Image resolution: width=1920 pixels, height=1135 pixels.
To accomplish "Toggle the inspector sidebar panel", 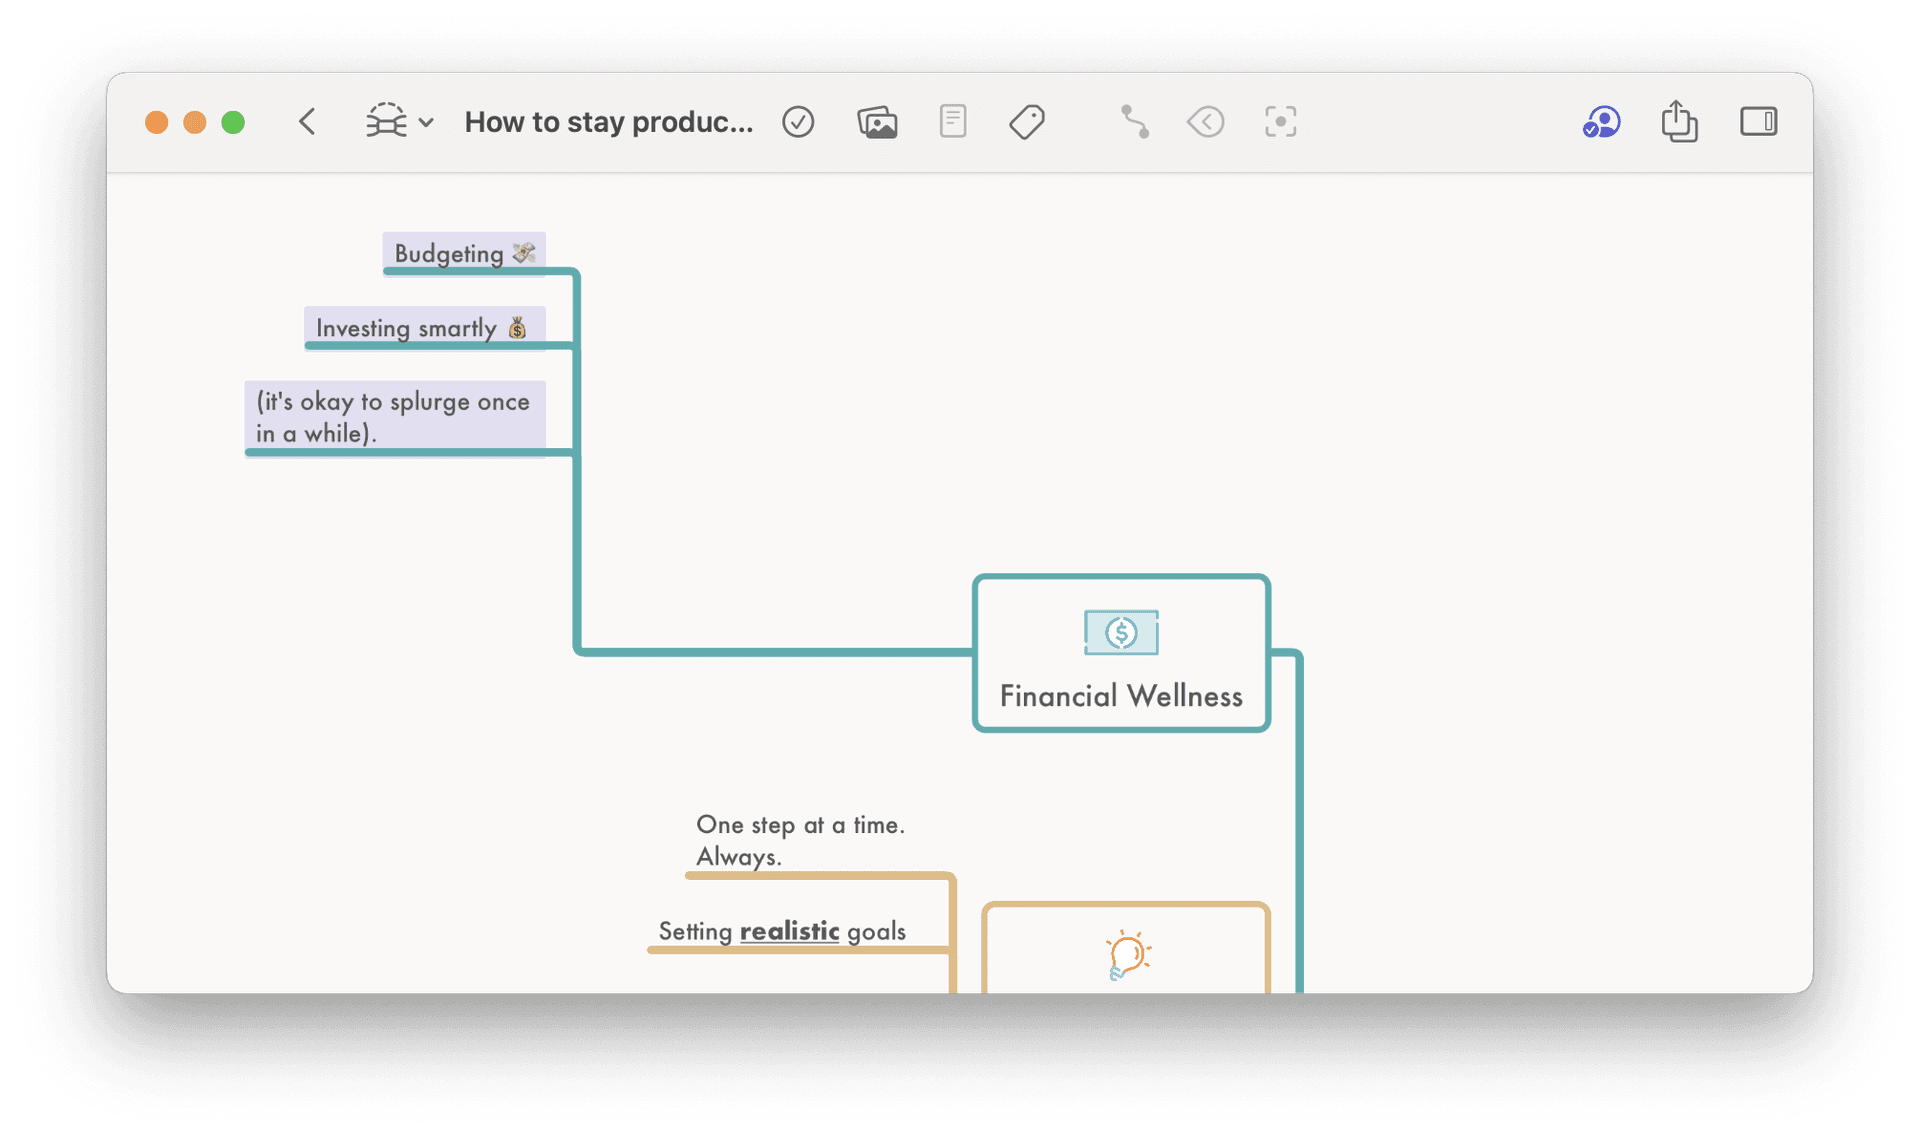I will coord(1759,121).
